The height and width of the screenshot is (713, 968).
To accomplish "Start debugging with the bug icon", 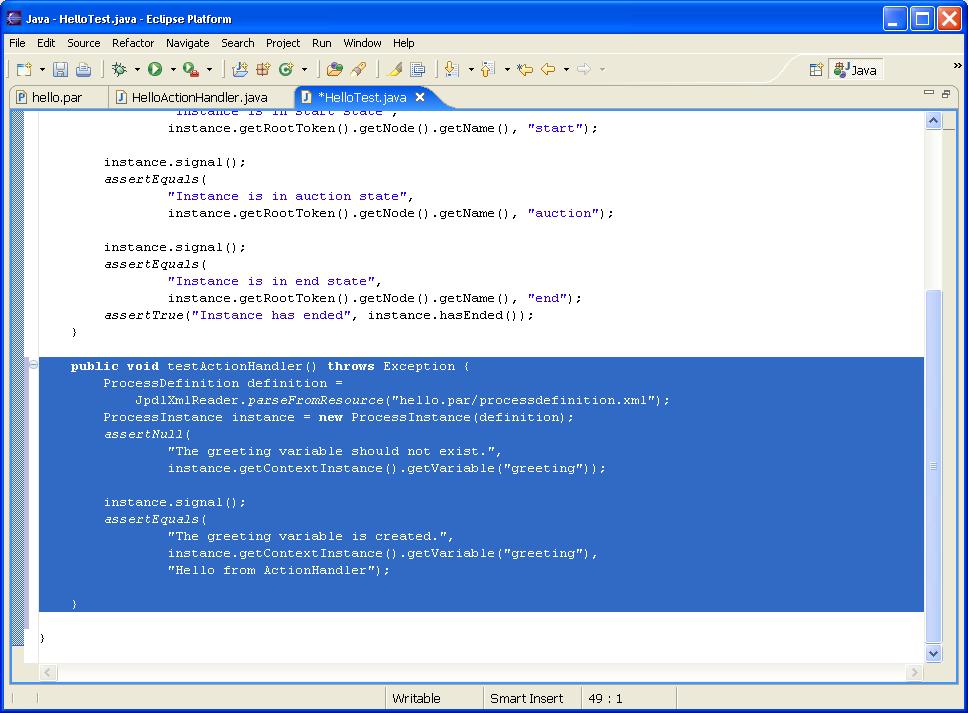I will coord(119,69).
